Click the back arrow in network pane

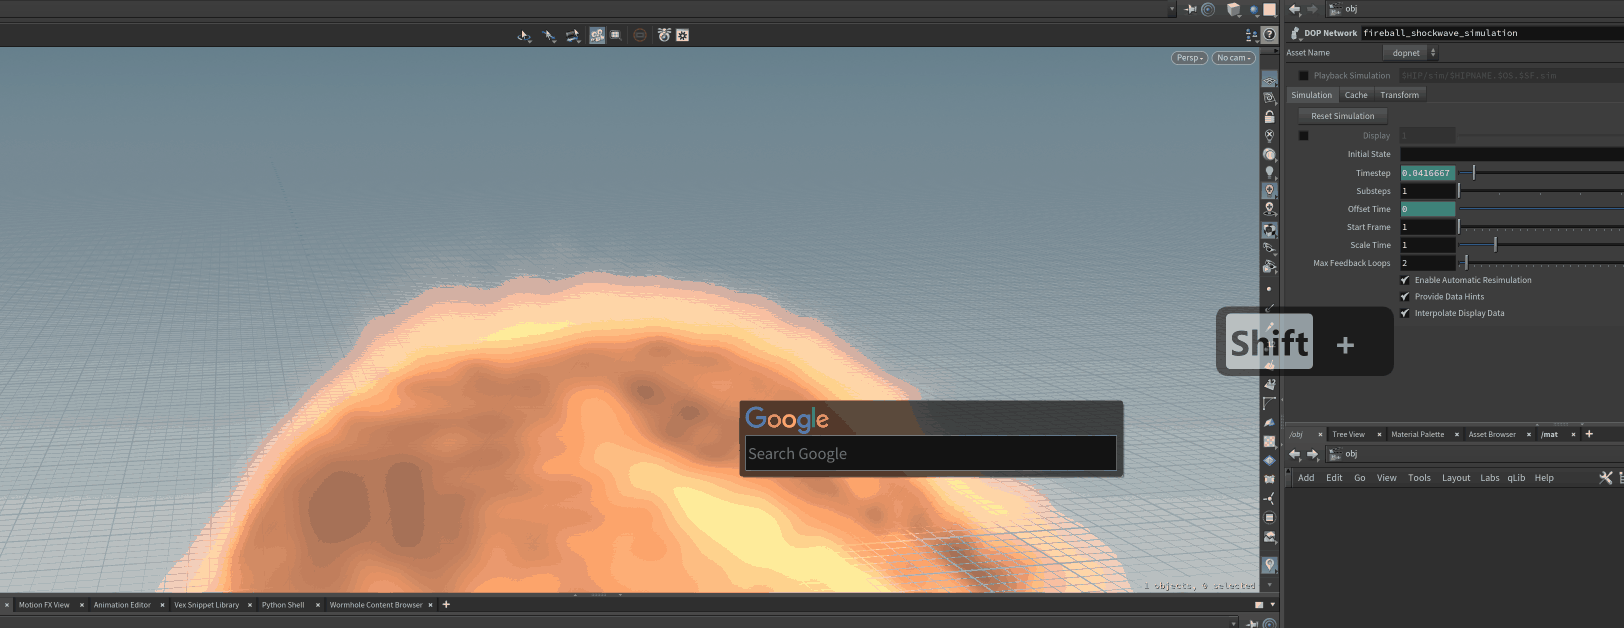coord(1294,454)
